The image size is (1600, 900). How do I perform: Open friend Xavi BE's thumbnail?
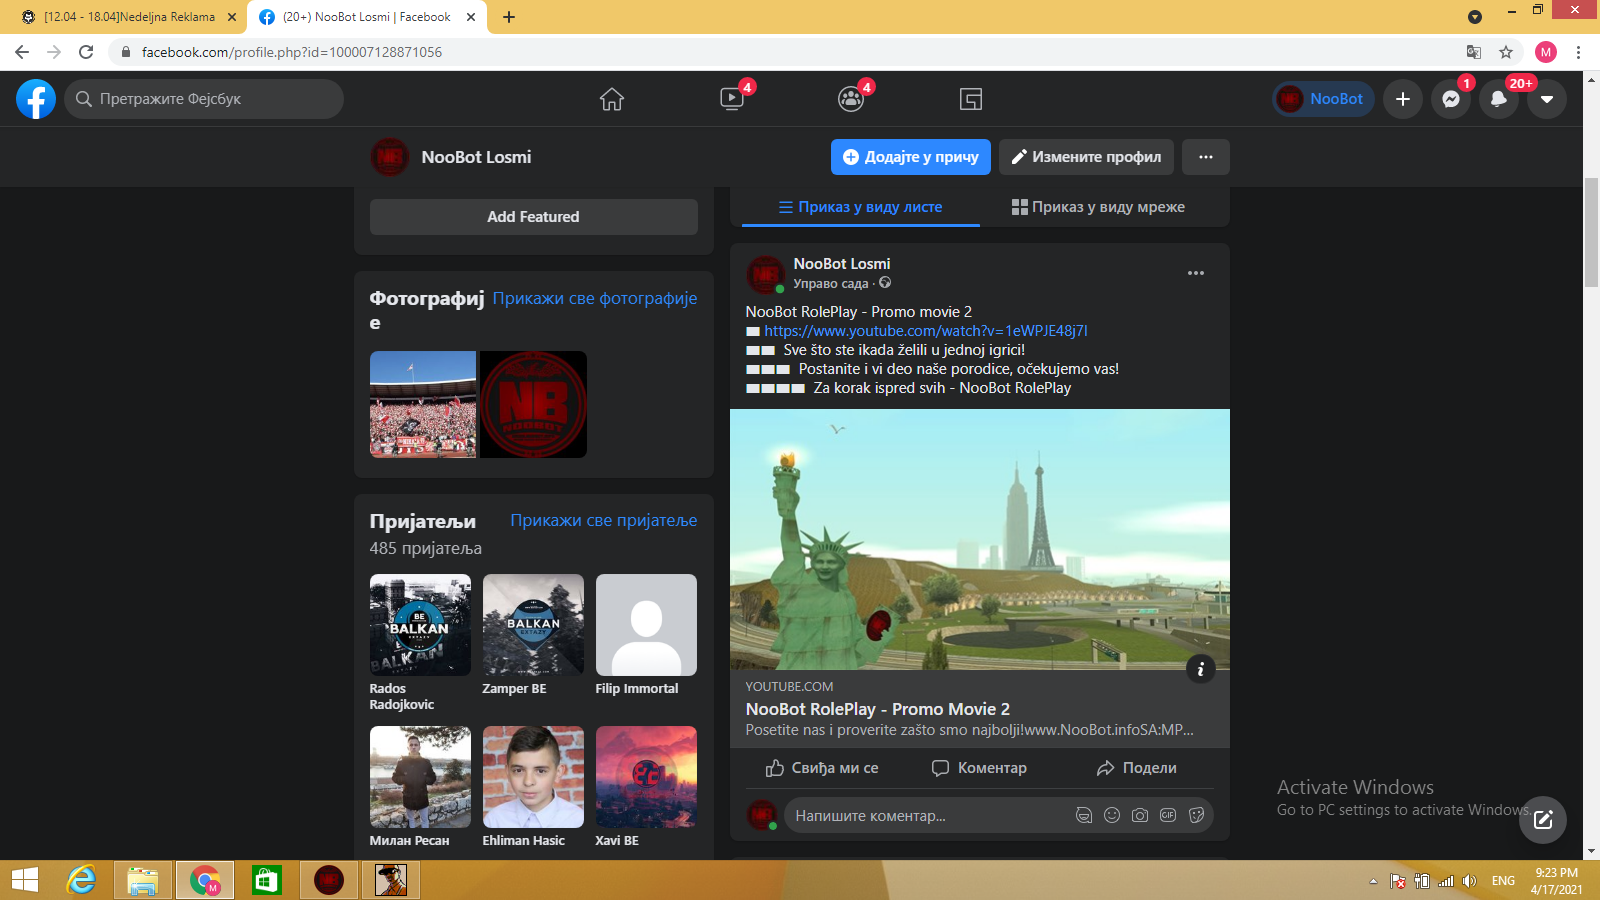646,776
